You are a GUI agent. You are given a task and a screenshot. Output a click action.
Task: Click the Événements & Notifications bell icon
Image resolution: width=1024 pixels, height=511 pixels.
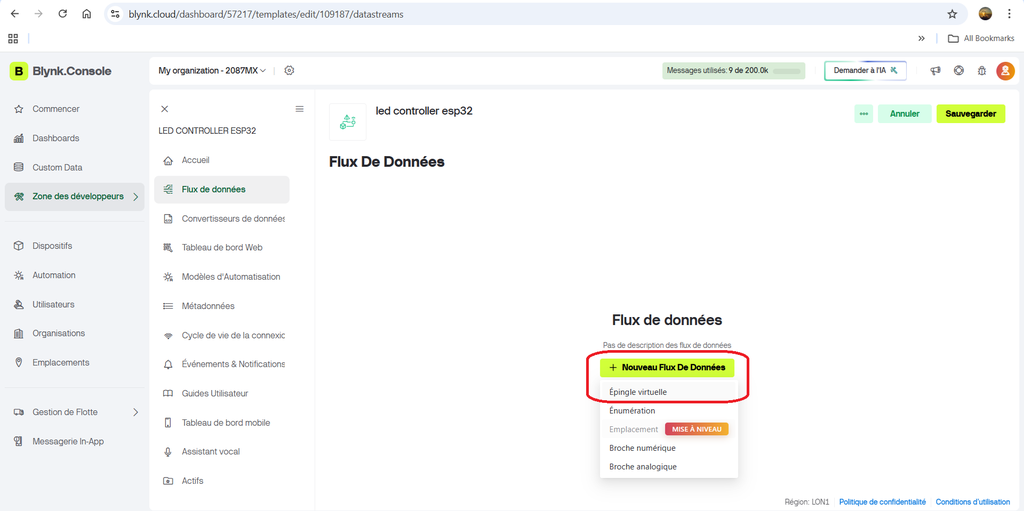pos(168,365)
